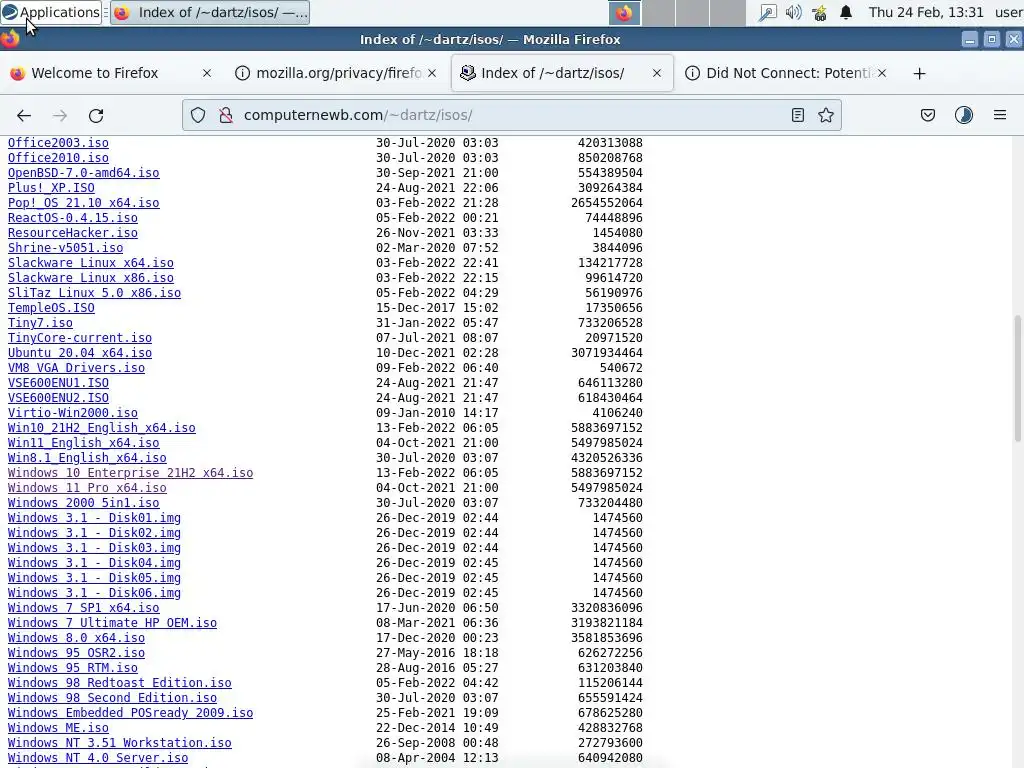Open ReactOS-0.4.15.iso link

coord(72,218)
